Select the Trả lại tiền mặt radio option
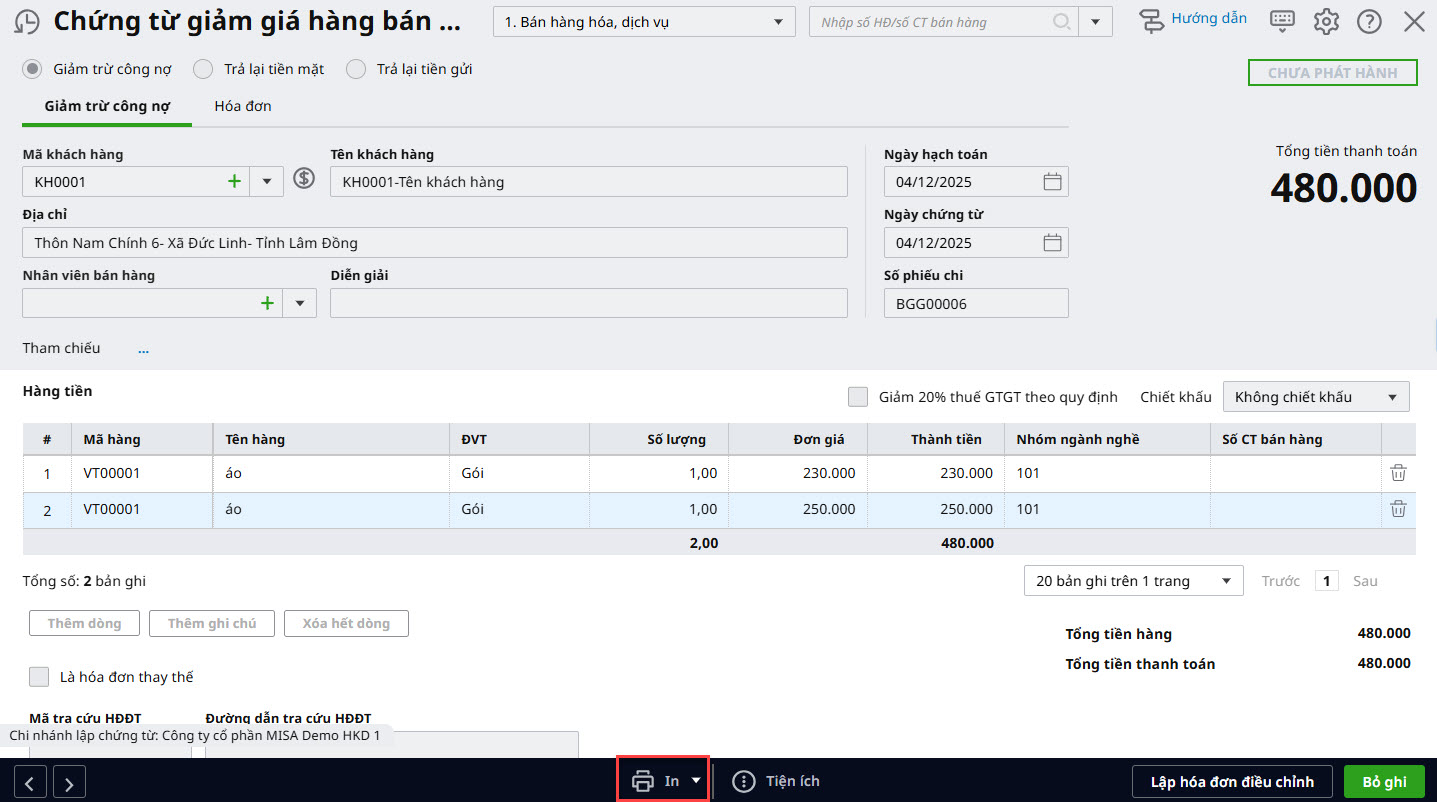1437x802 pixels. coord(203,69)
